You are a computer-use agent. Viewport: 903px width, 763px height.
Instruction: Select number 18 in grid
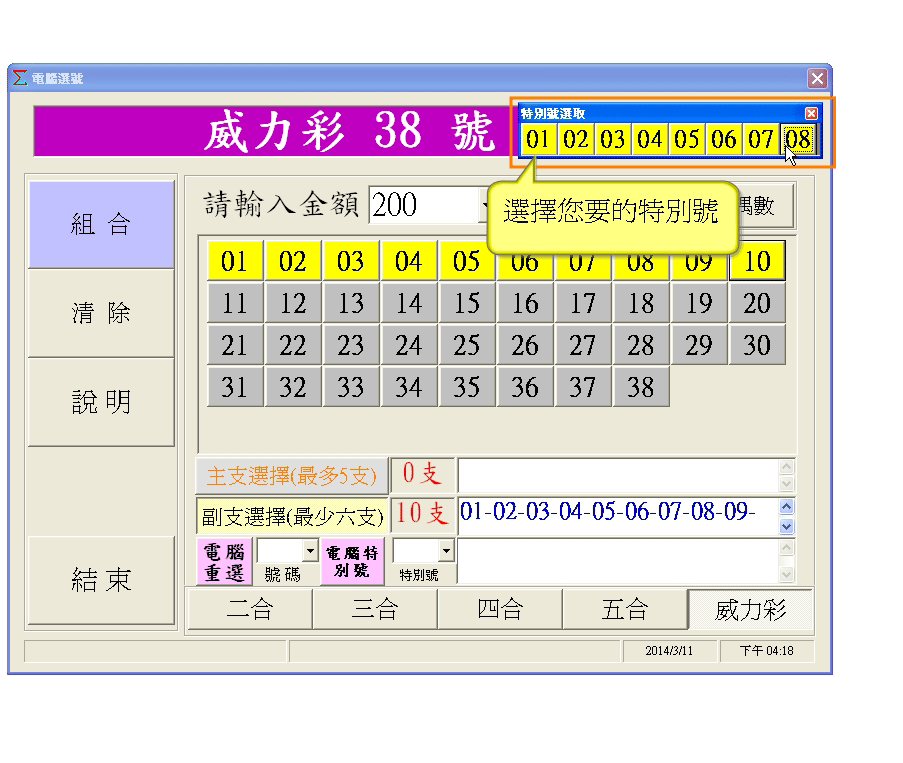pyautogui.click(x=641, y=303)
